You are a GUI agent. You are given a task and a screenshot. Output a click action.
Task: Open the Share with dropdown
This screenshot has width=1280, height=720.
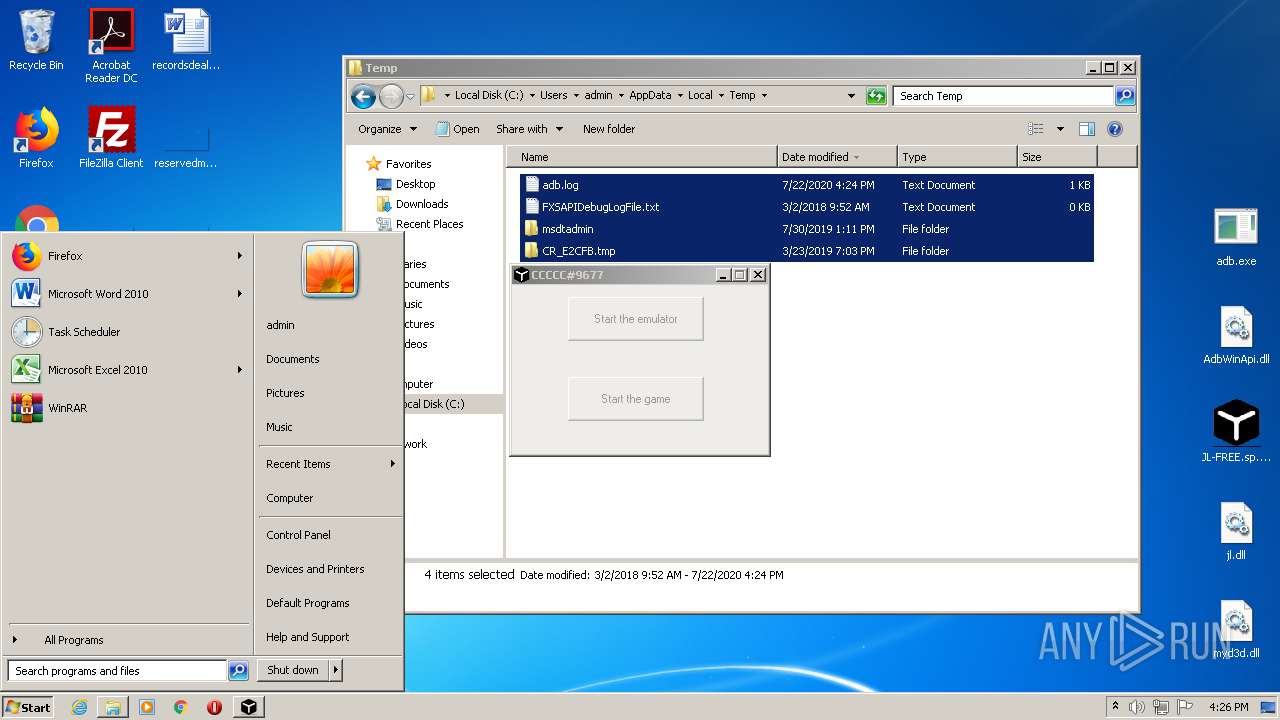pyautogui.click(x=529, y=129)
